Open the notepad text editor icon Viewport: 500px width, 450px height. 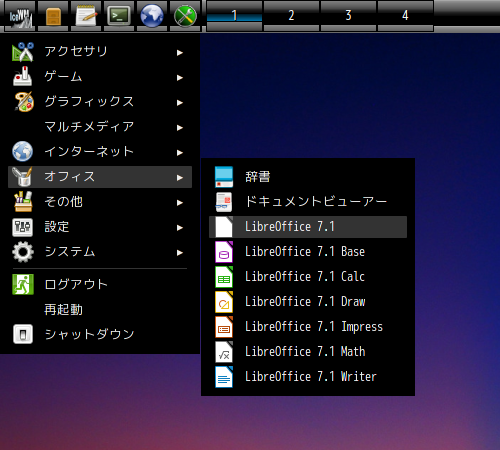(x=86, y=16)
